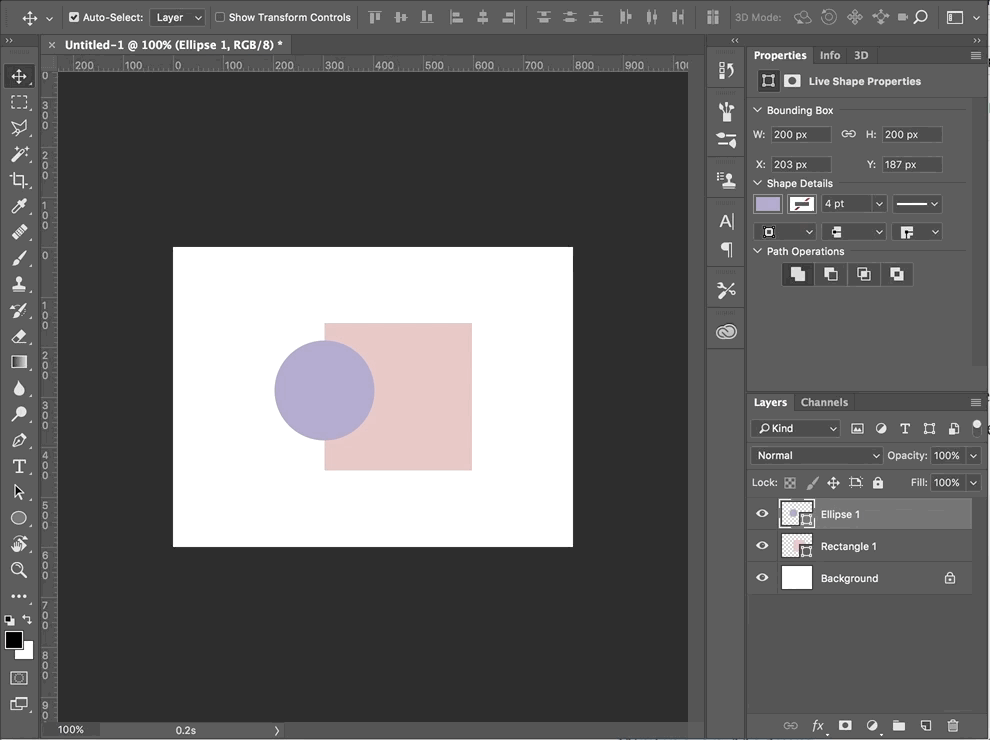Image resolution: width=990 pixels, height=740 pixels.
Task: Select the Type tool
Action: click(x=19, y=466)
